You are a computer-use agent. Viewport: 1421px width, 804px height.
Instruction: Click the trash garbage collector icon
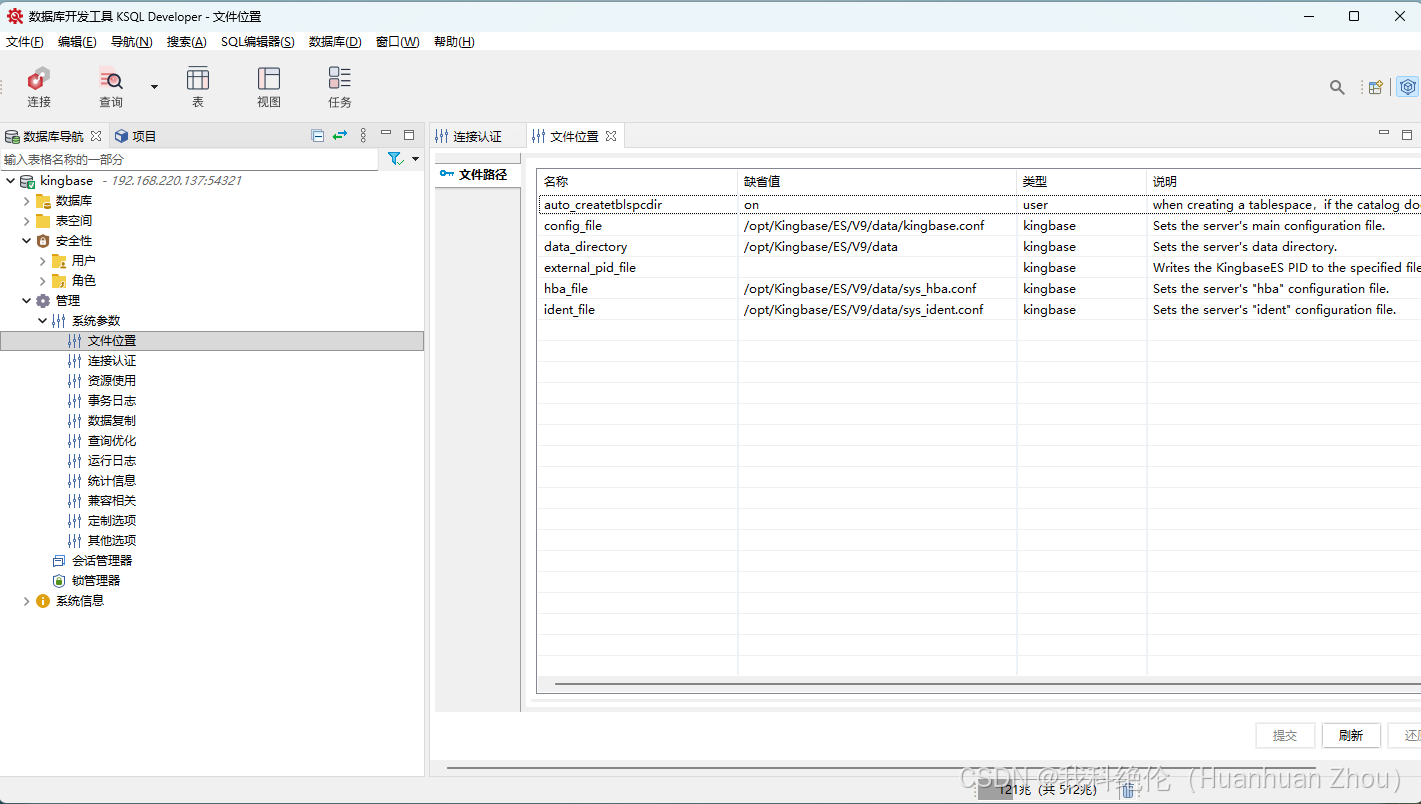tap(1127, 790)
